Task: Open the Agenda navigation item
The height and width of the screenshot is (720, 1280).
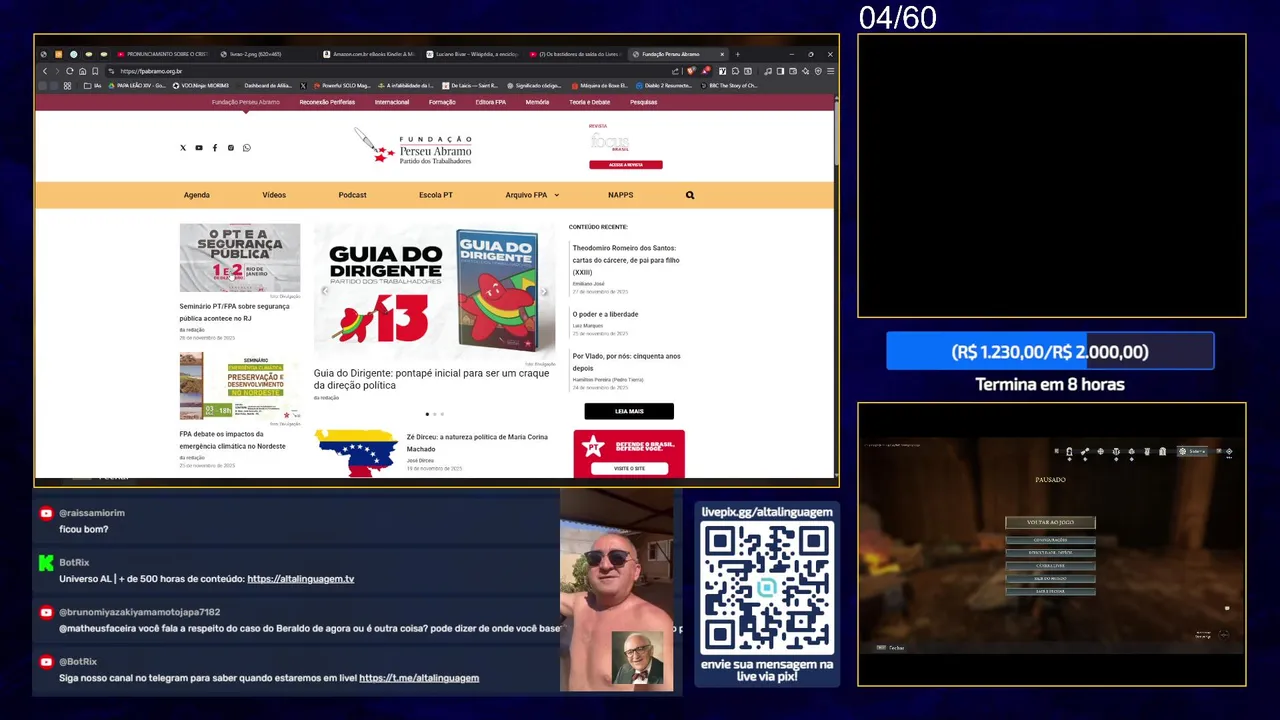Action: click(197, 195)
